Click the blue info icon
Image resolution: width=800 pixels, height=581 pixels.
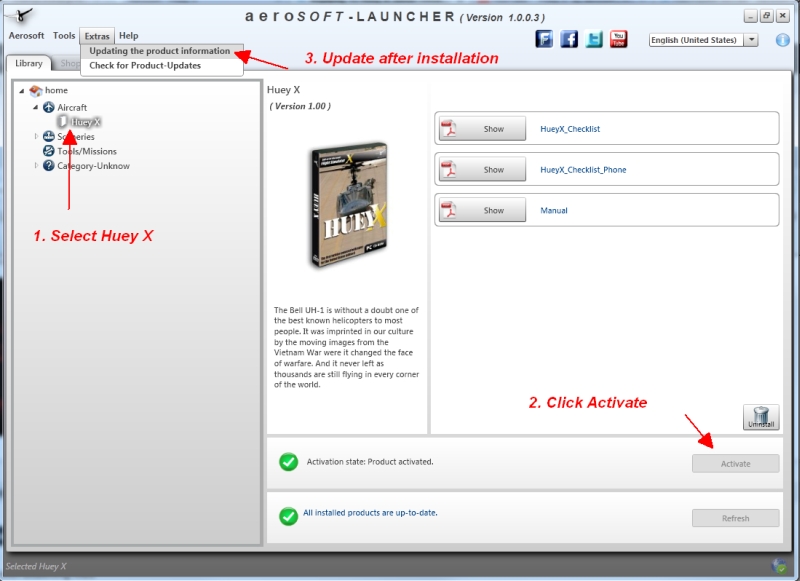tap(782, 40)
